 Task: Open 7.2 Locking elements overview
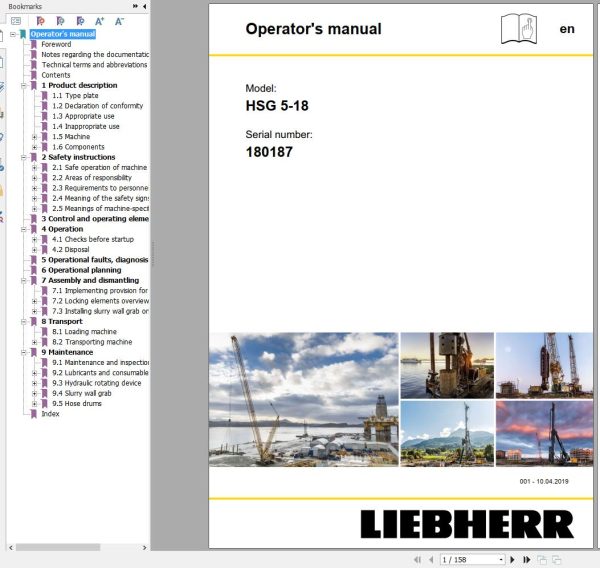point(101,301)
